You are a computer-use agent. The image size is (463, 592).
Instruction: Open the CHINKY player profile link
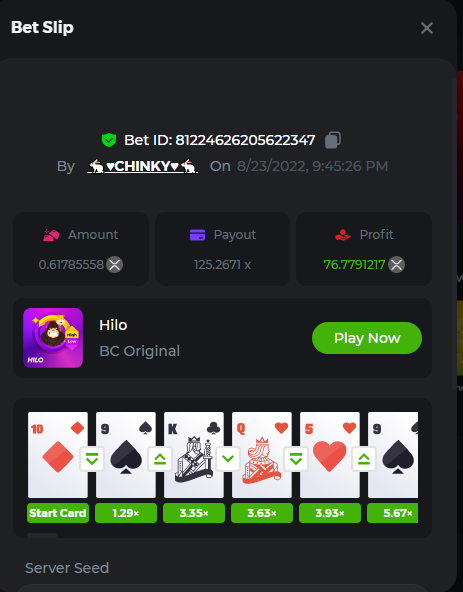click(x=142, y=166)
